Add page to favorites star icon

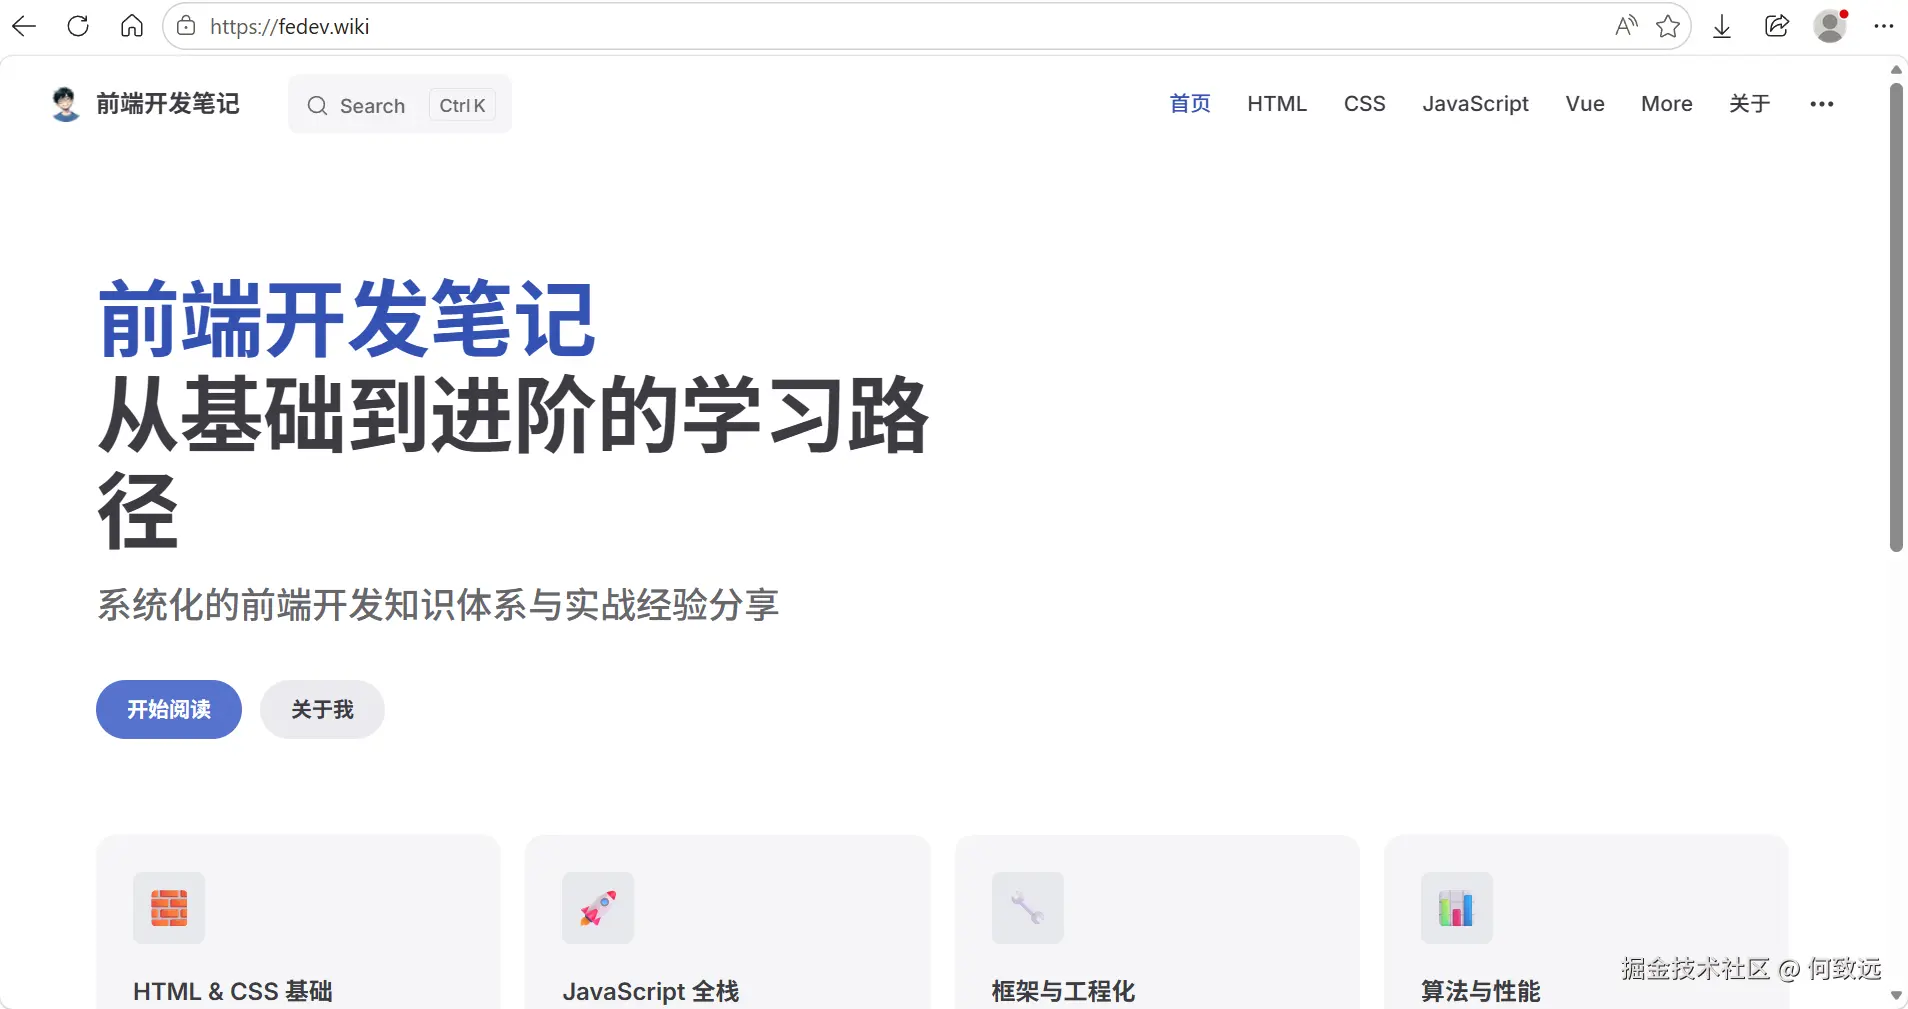point(1668,27)
